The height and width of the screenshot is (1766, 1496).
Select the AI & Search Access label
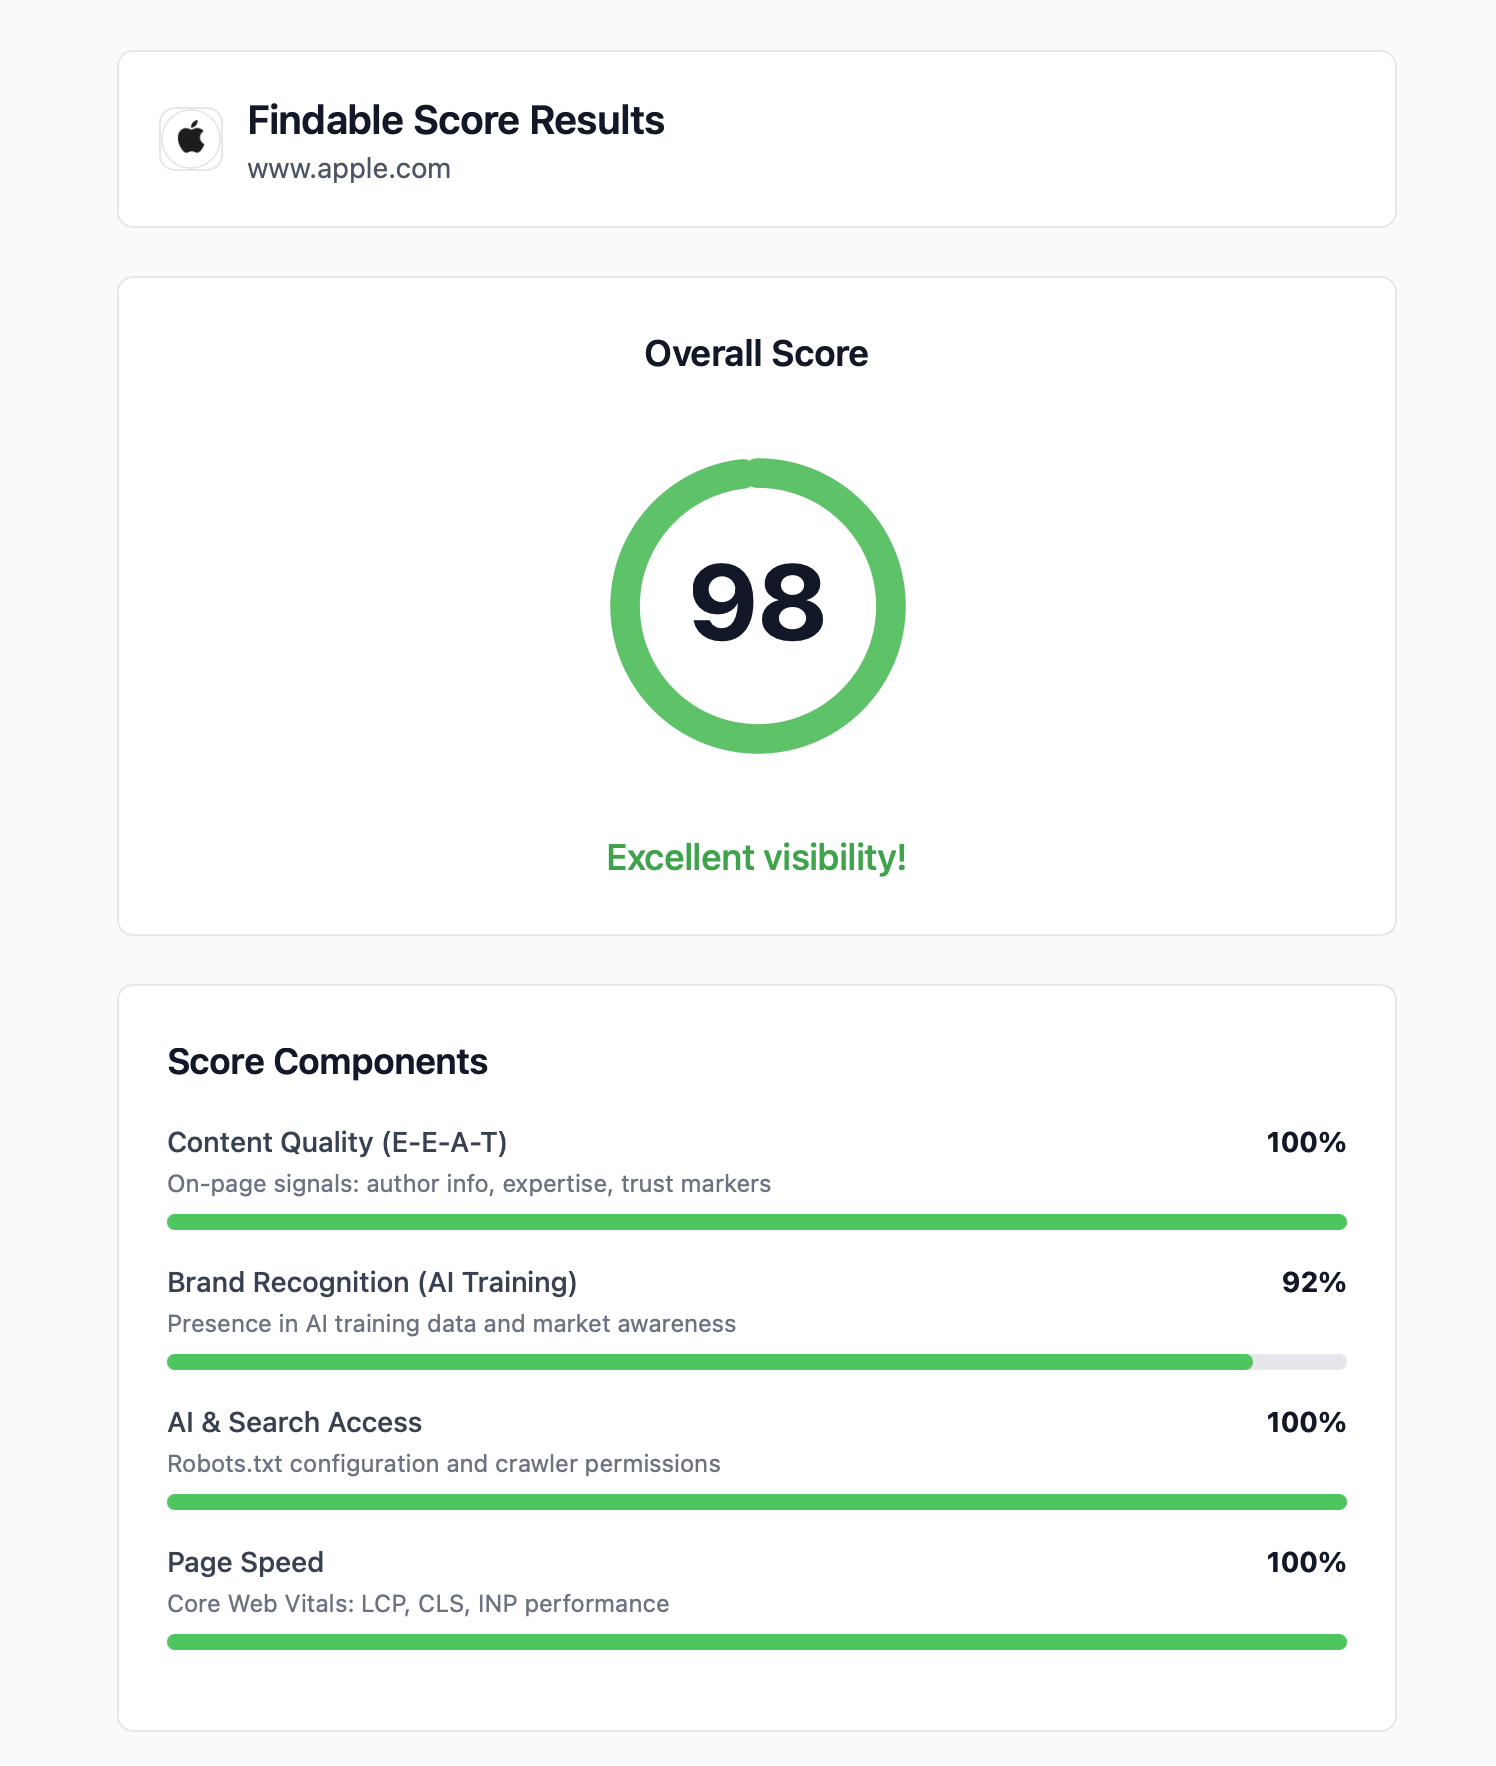pos(294,1422)
